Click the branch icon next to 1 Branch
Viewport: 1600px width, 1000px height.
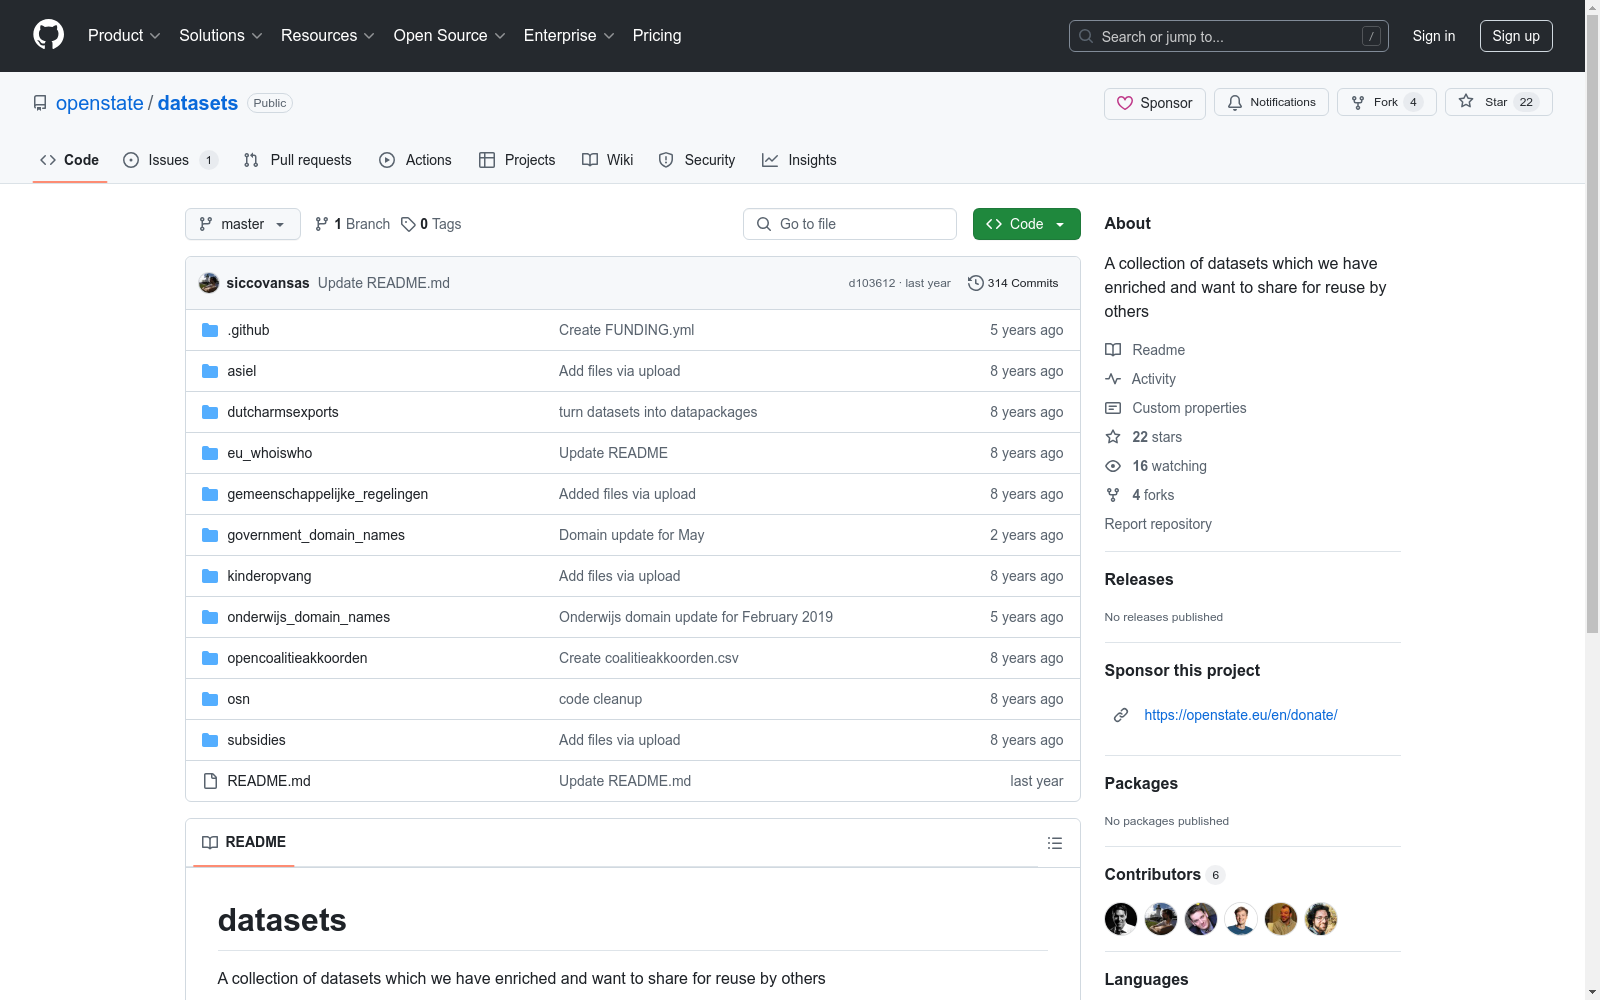[322, 224]
